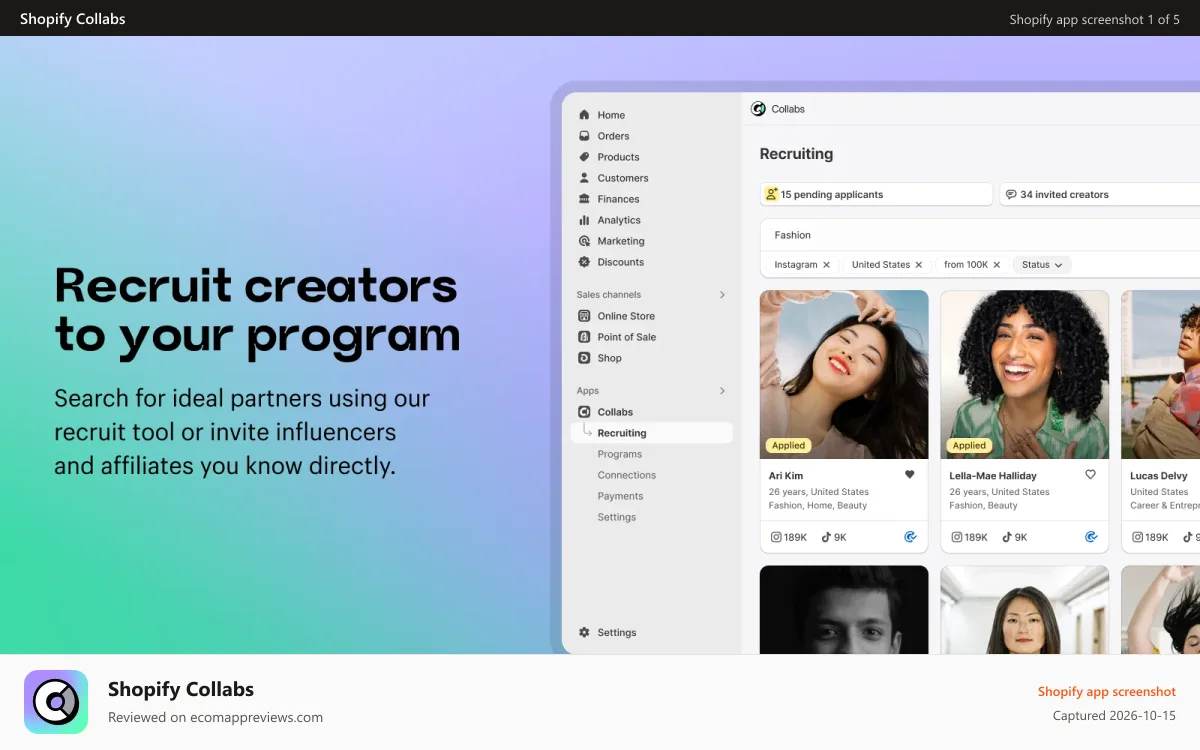Image resolution: width=1200 pixels, height=750 pixels.
Task: Click the invited creators chat icon
Action: pos(1011,194)
